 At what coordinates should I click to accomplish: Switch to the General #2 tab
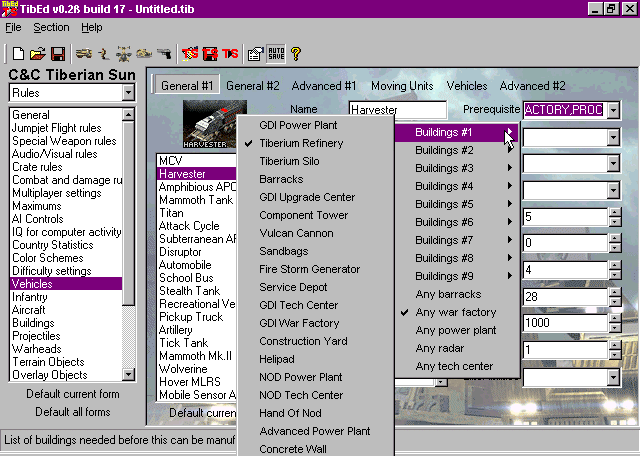point(253,86)
